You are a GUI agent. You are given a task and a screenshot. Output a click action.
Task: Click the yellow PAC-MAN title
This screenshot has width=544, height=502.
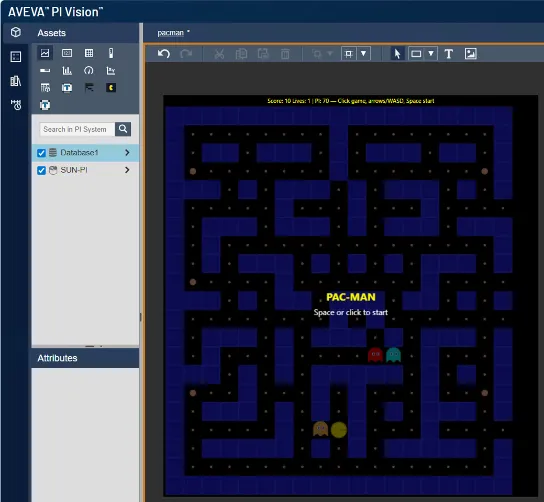[351, 297]
